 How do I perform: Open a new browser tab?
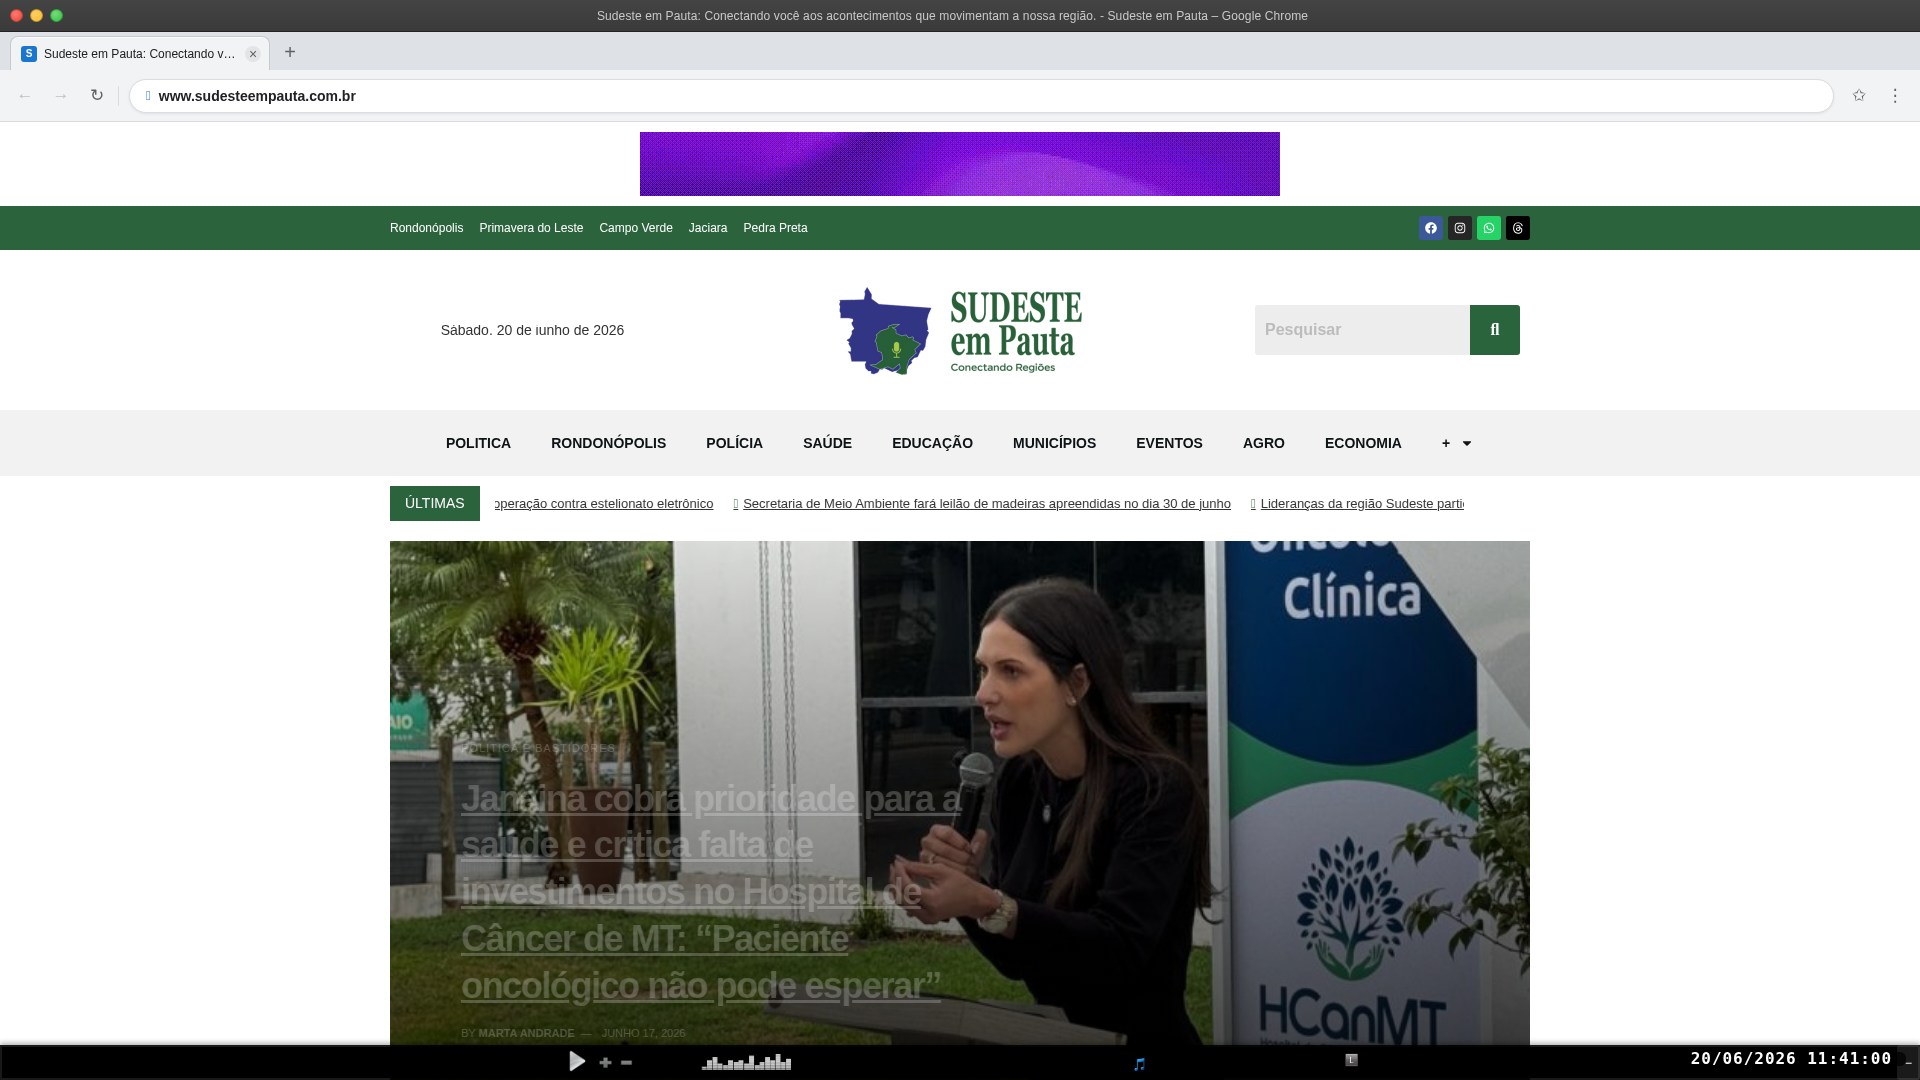(x=290, y=52)
